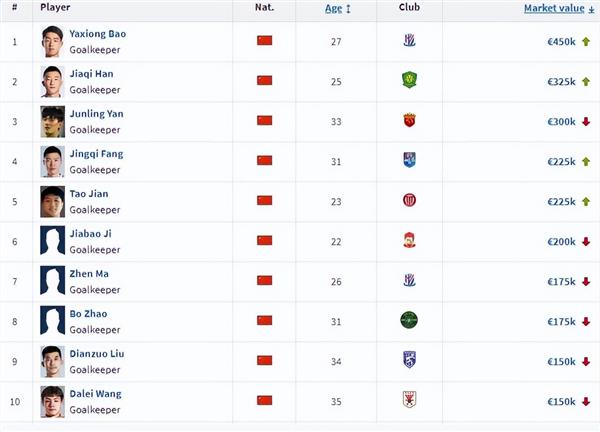The image size is (600, 432).
Task: Click club badge in Junling Yan's row
Action: (409, 121)
